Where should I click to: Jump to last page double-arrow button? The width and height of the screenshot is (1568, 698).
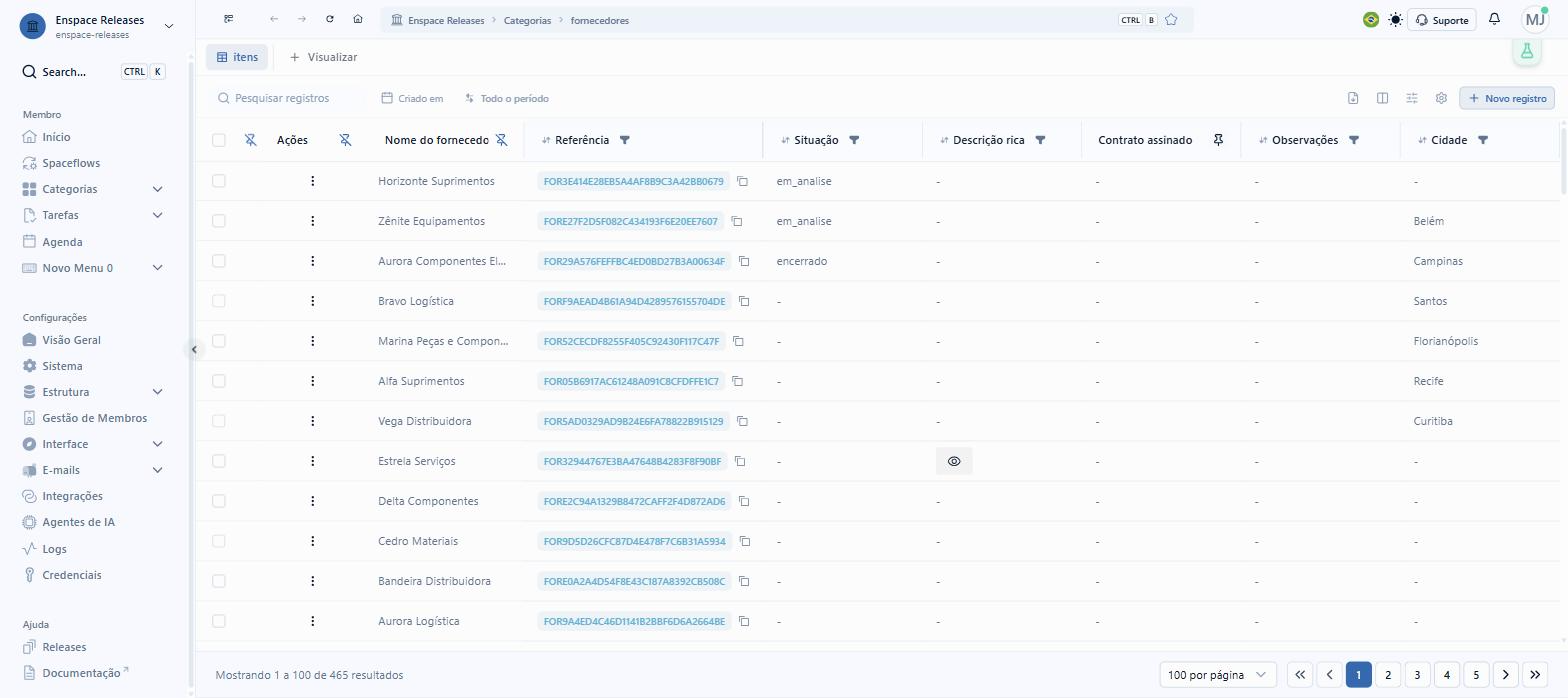pos(1535,675)
